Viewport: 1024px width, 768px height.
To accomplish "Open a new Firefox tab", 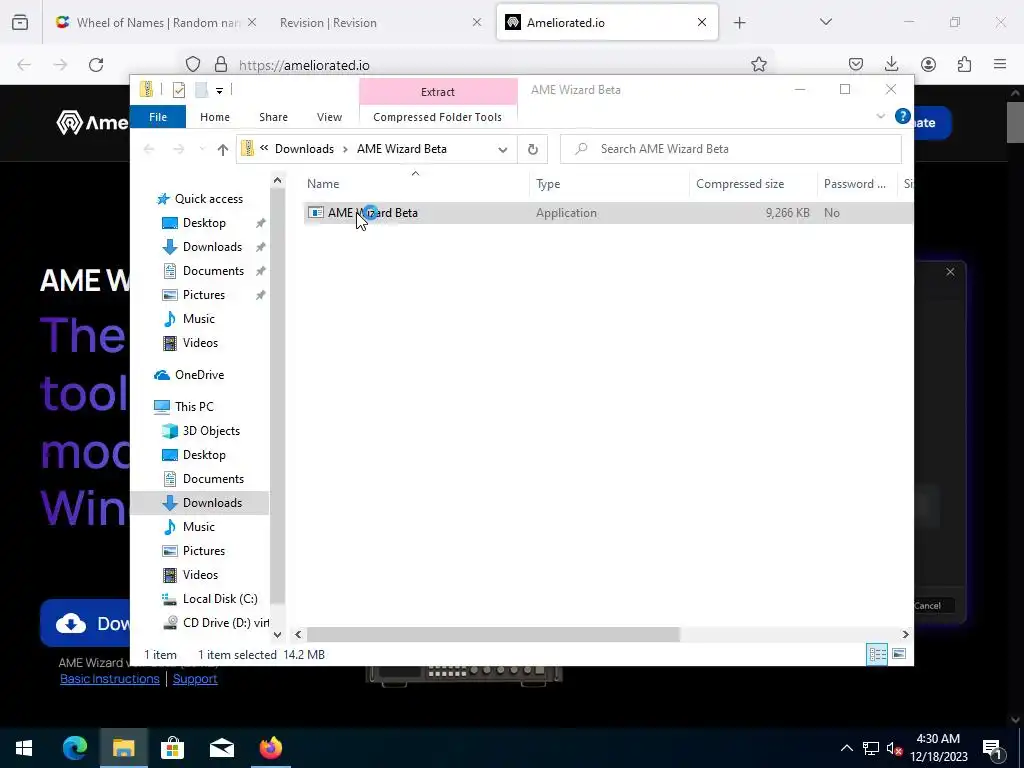I will point(739,22).
